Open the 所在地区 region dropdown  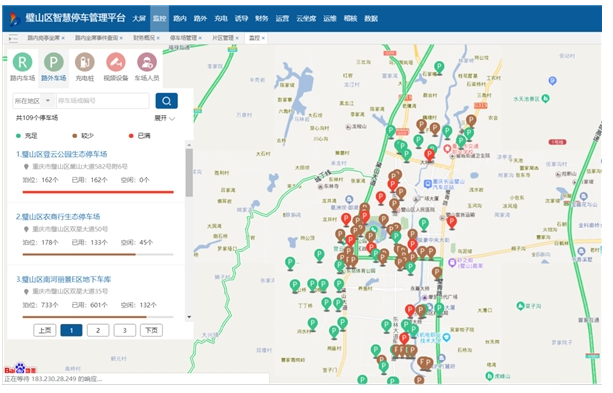tap(34, 101)
